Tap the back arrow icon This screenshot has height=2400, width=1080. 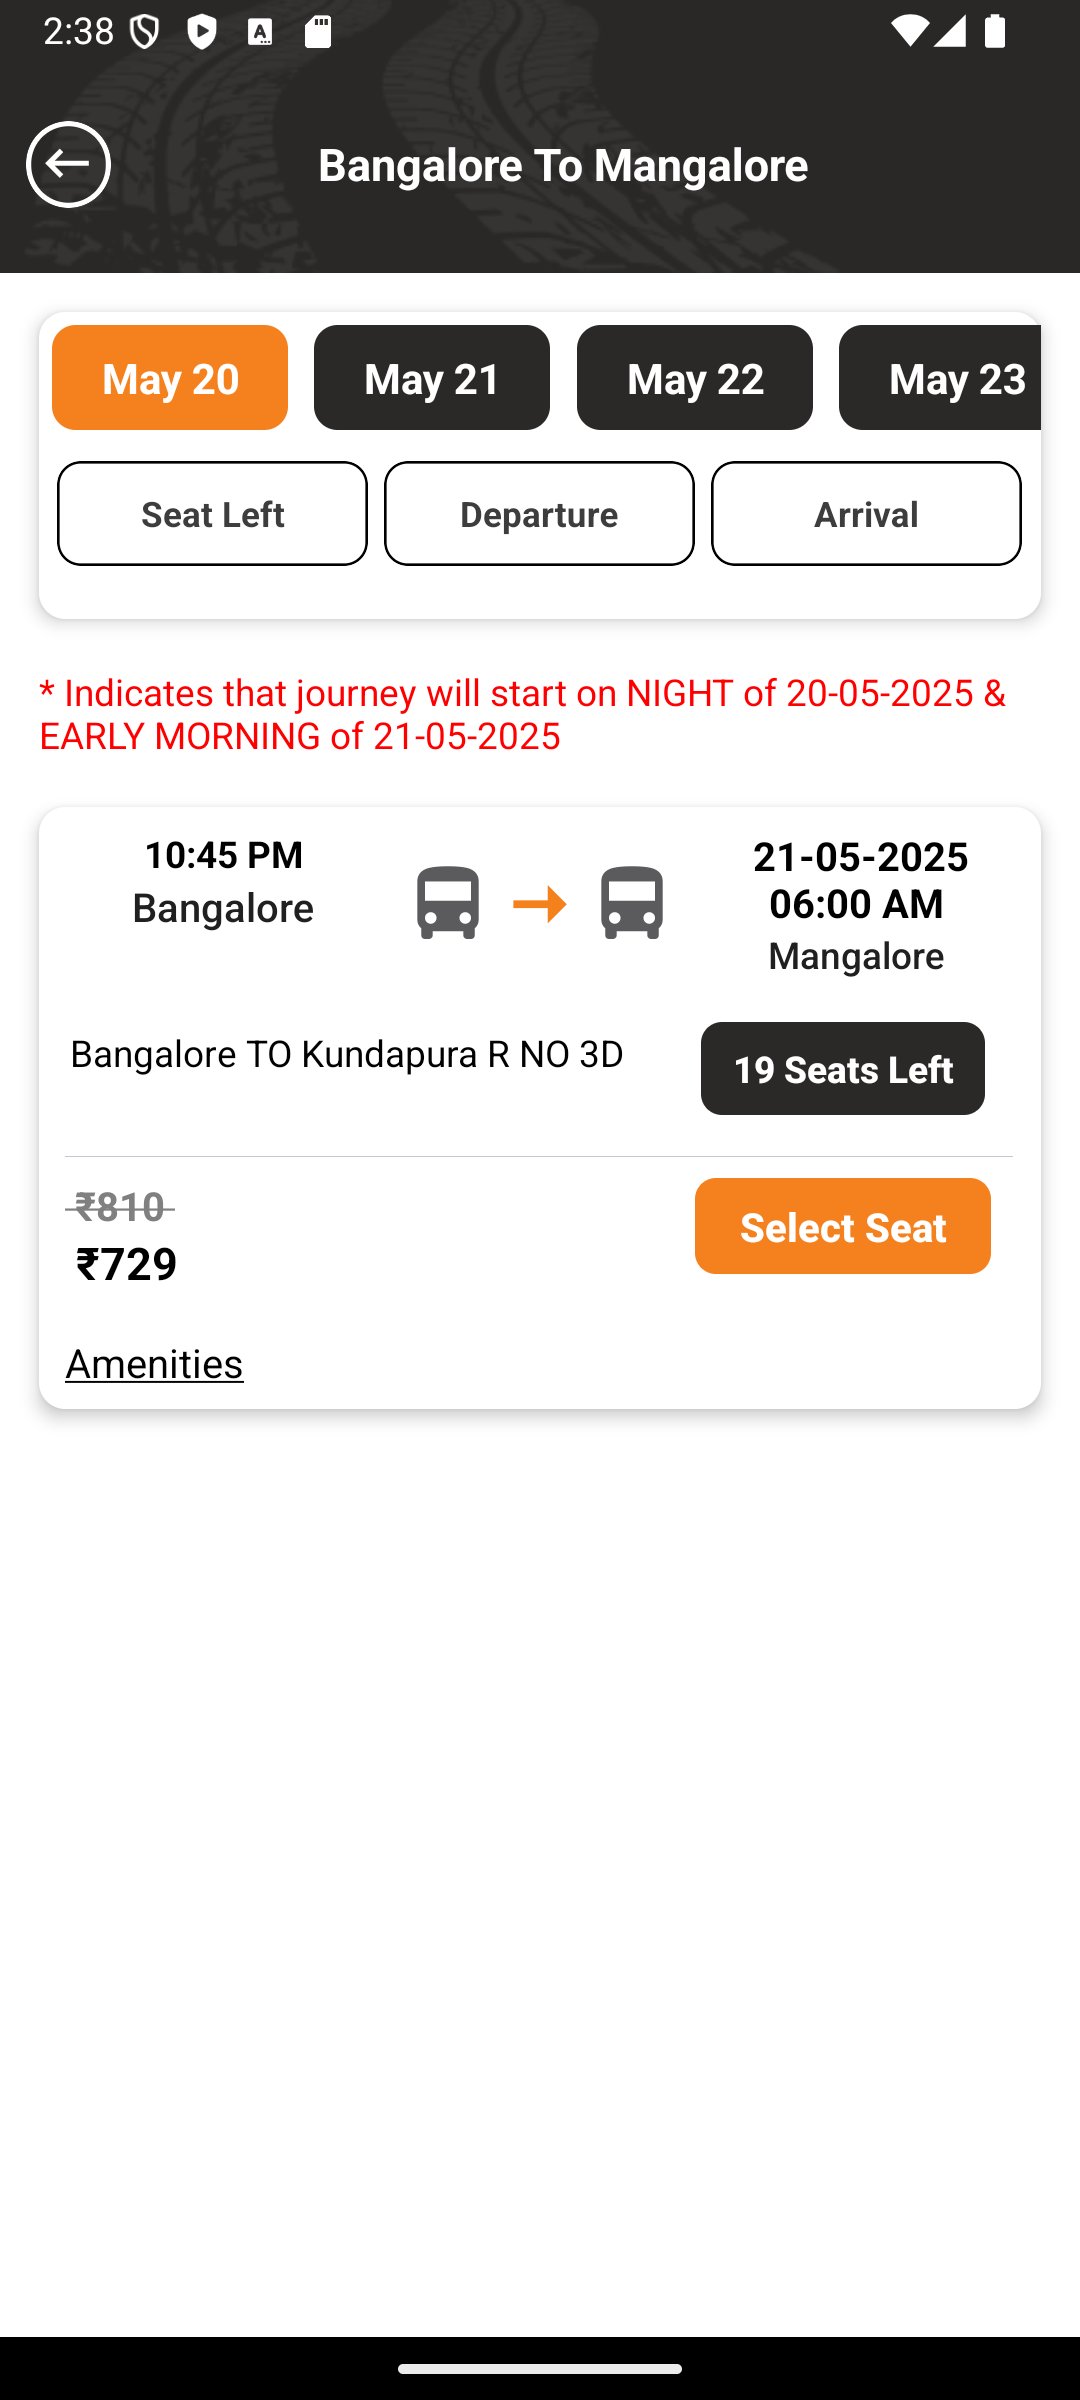(x=68, y=164)
